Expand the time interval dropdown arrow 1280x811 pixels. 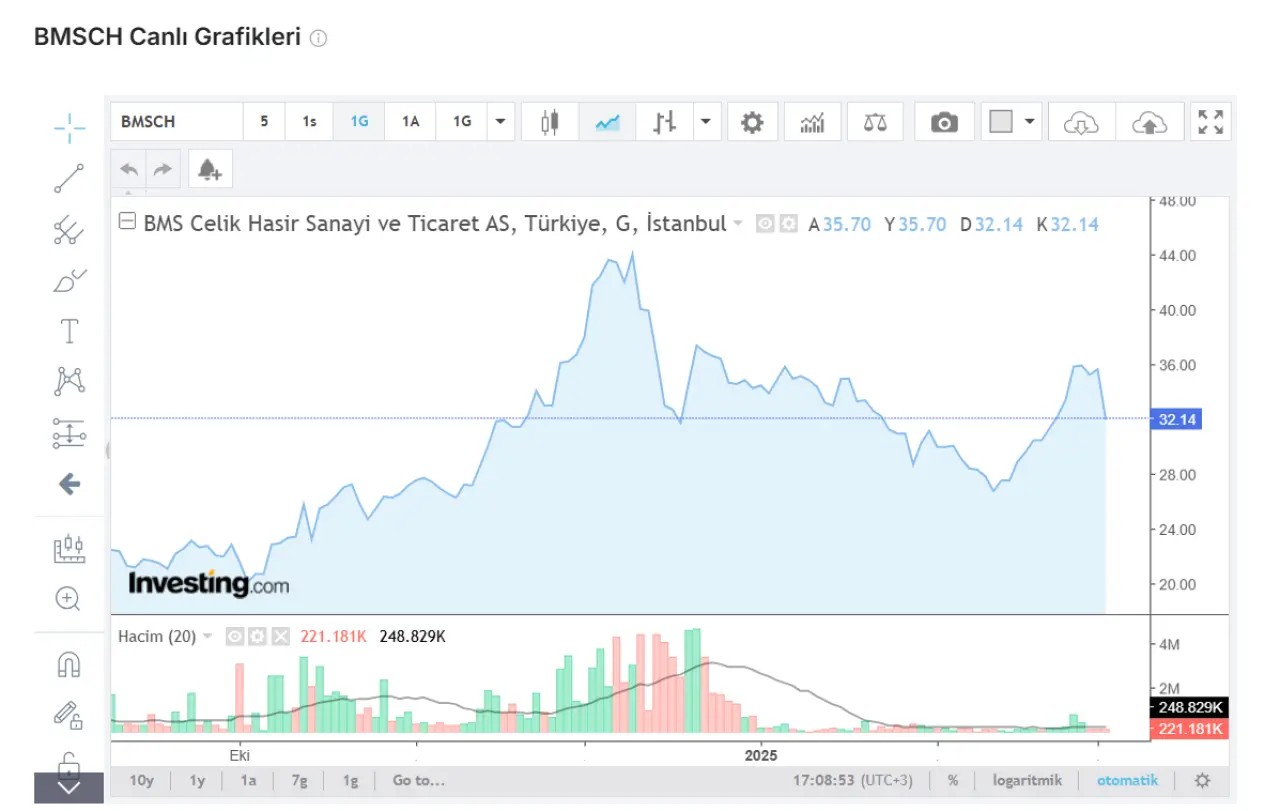pos(500,122)
